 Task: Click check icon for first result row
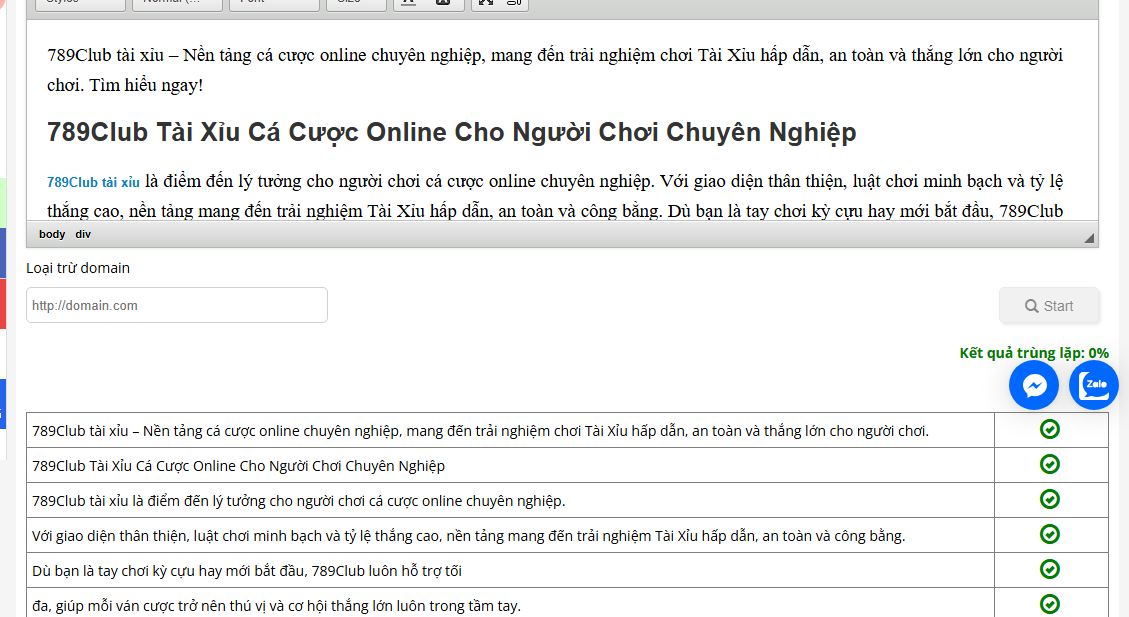[1049, 430]
